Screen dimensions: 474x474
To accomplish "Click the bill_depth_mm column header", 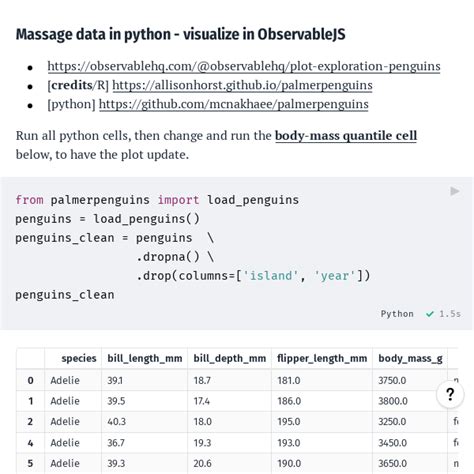I will (230, 358).
